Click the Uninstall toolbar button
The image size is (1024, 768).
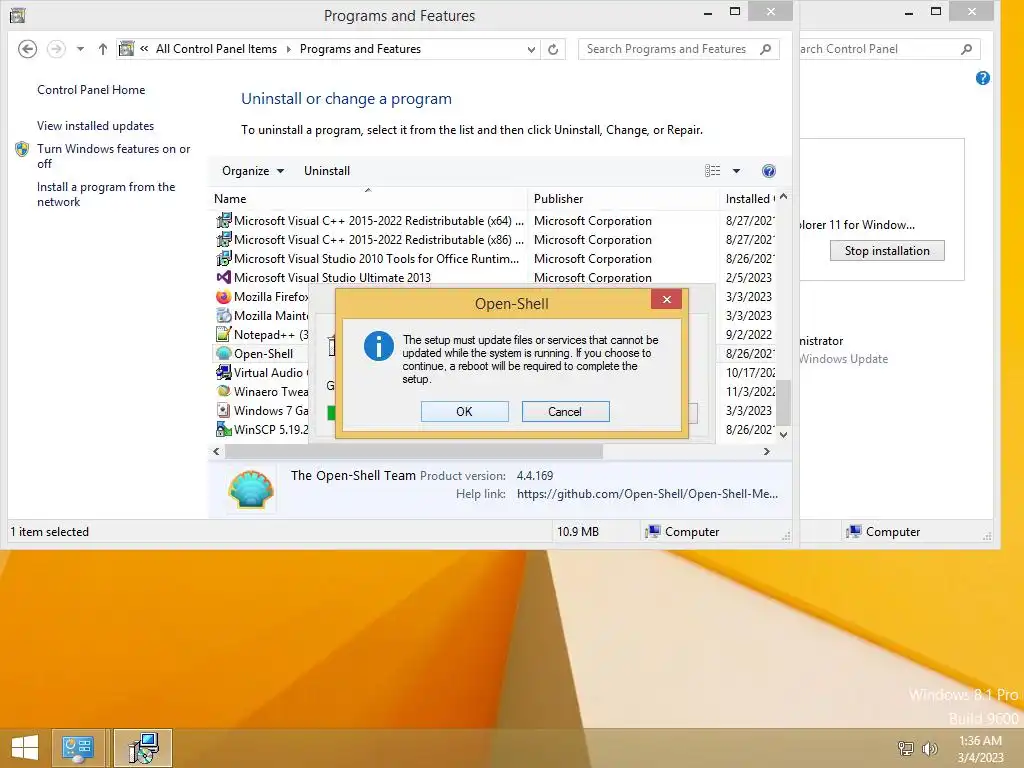pos(327,170)
